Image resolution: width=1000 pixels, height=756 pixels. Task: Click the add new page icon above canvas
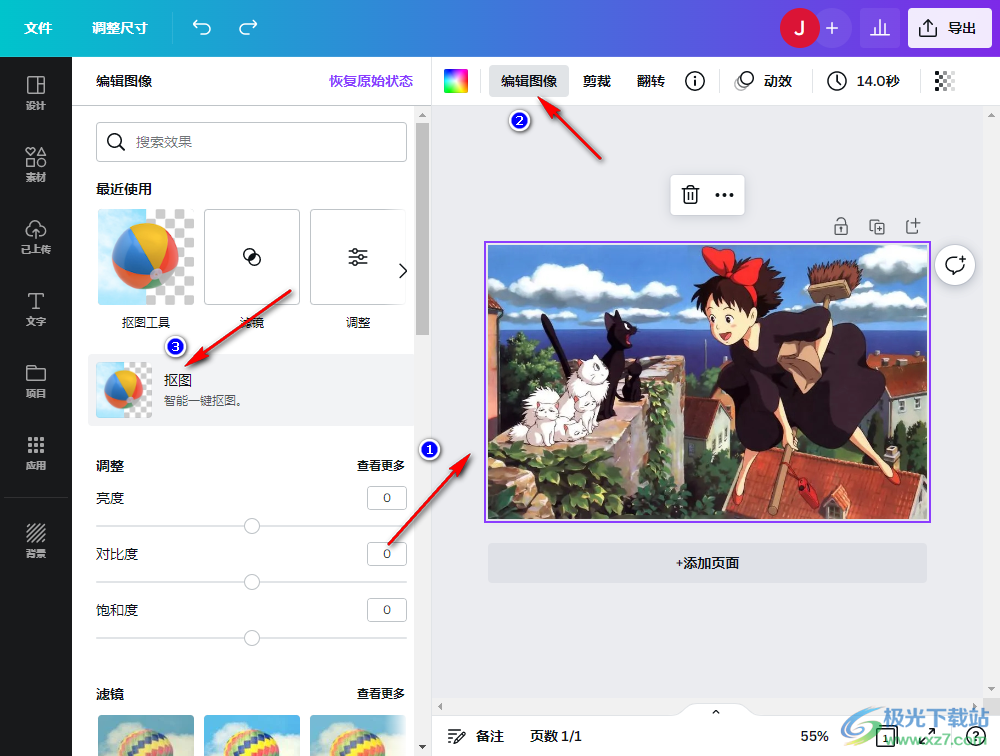click(x=913, y=226)
